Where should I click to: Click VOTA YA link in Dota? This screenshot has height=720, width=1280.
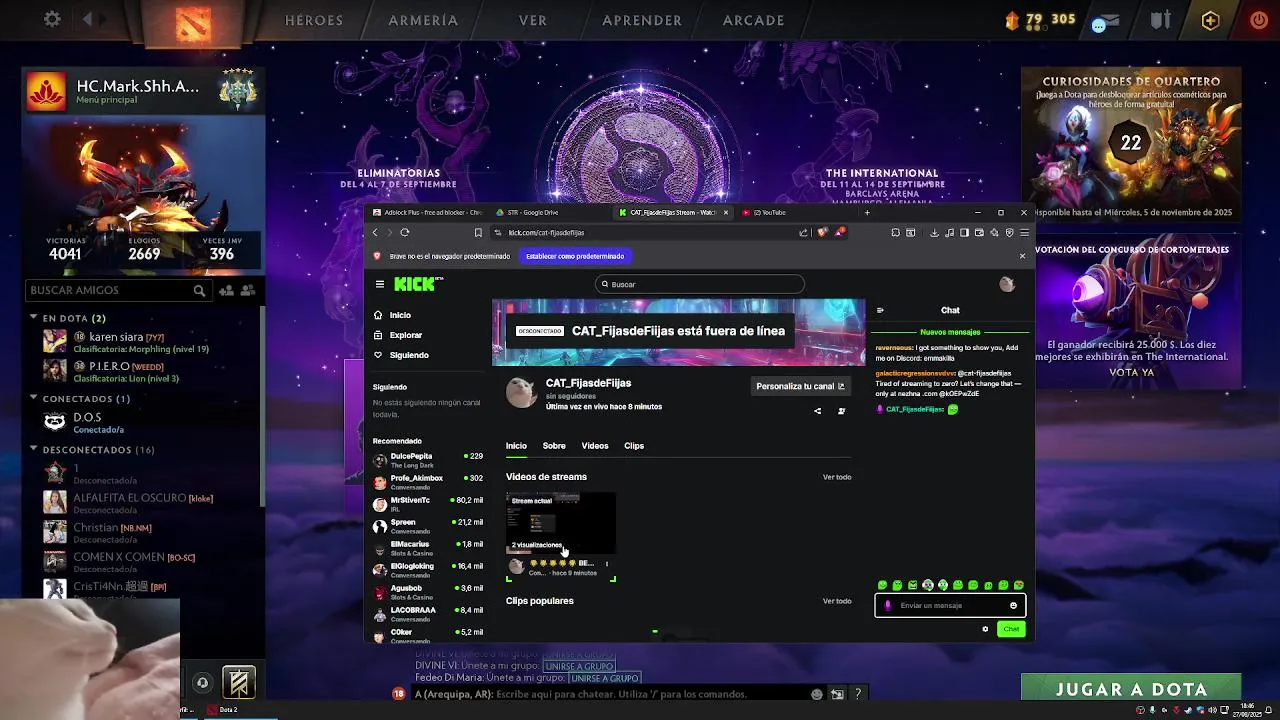(x=1131, y=372)
